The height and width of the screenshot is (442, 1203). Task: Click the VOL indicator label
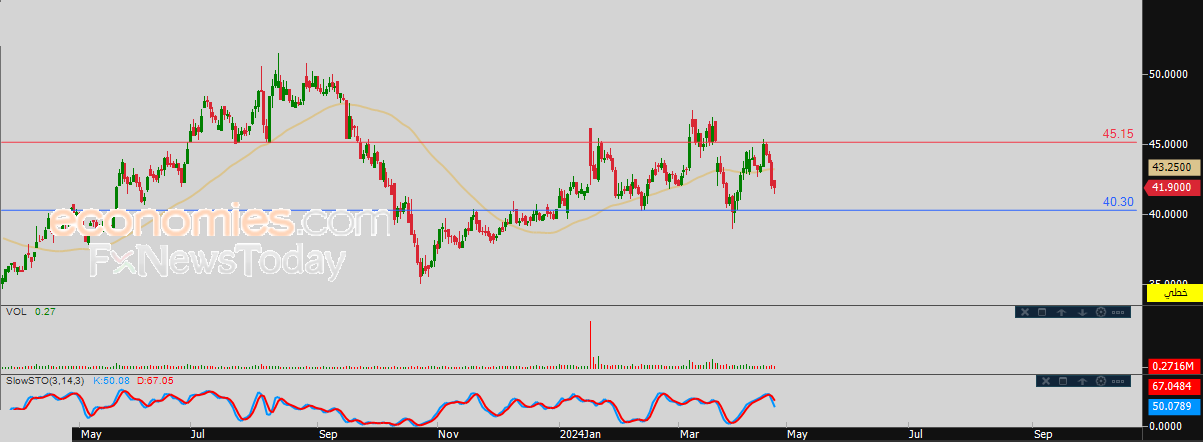coord(15,312)
